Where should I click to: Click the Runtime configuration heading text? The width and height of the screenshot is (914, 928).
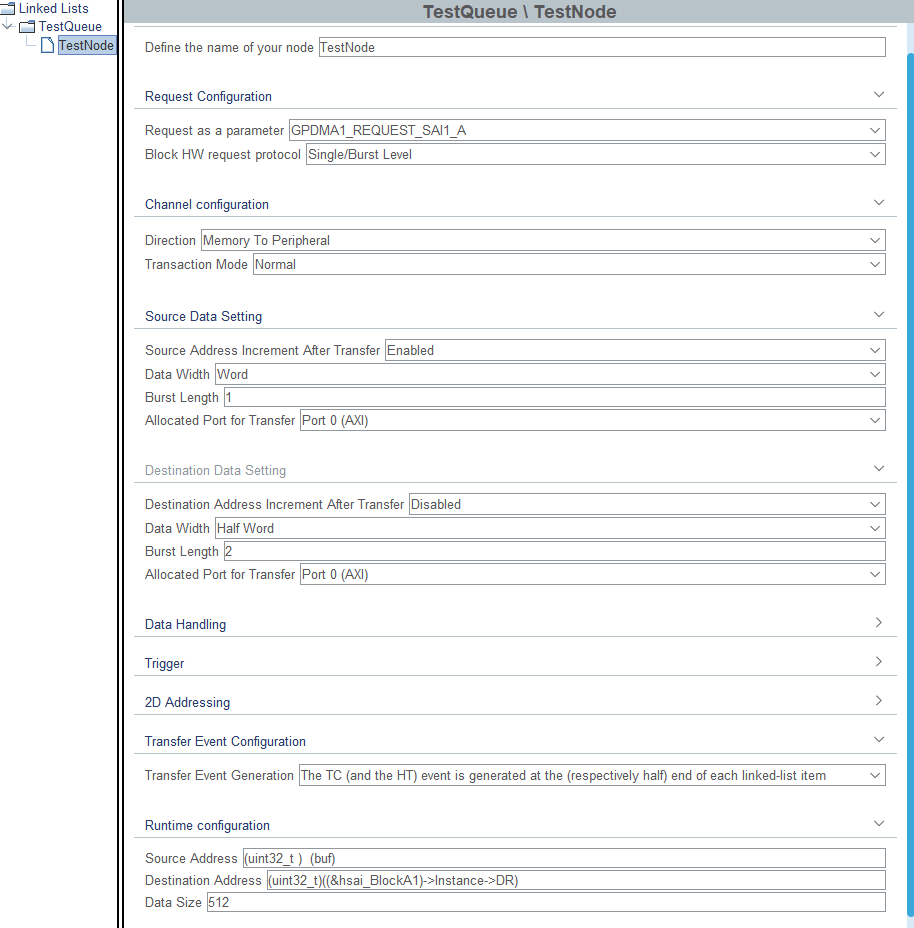[207, 826]
